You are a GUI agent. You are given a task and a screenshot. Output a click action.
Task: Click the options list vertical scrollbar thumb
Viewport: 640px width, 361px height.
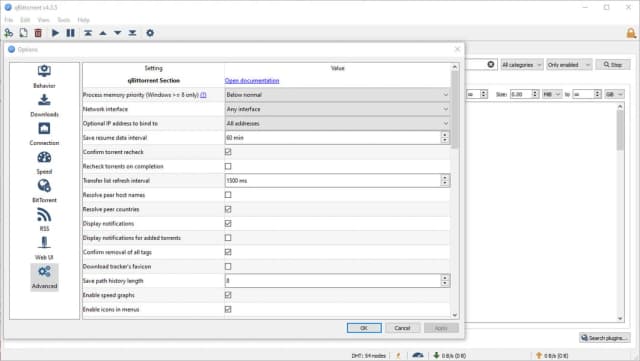455,109
